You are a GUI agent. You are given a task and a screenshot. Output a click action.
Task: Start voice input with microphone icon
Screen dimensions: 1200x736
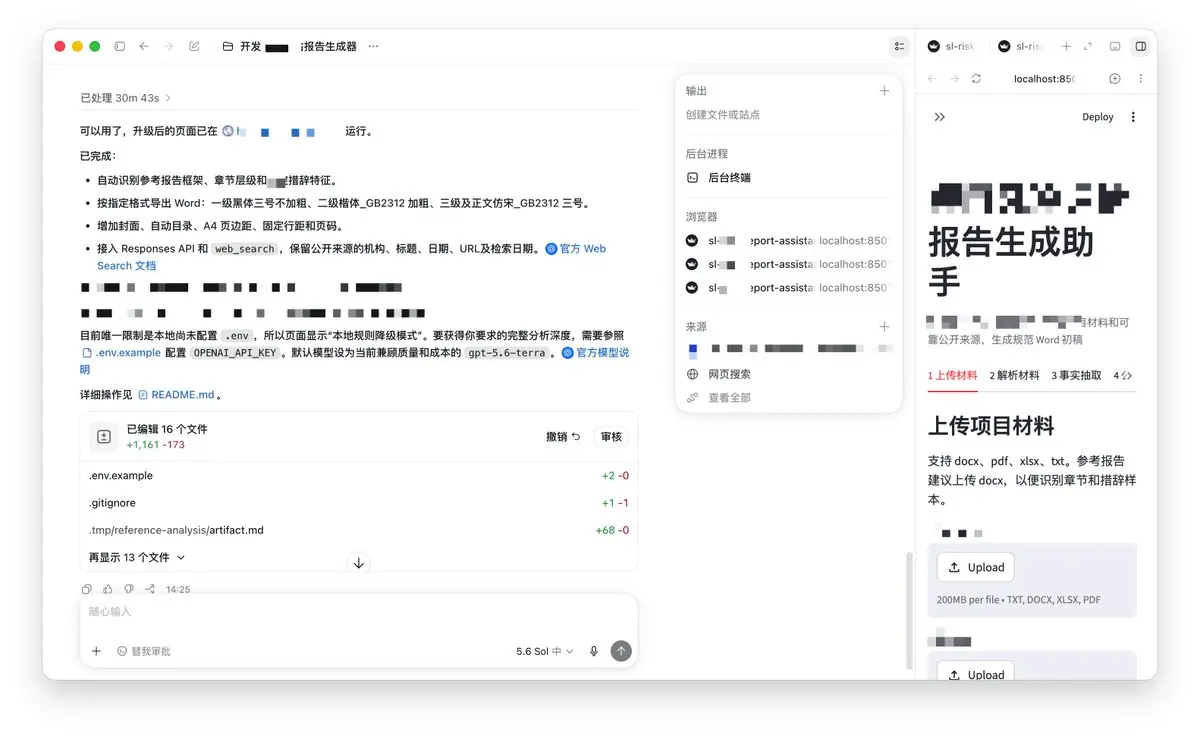pyautogui.click(x=594, y=651)
